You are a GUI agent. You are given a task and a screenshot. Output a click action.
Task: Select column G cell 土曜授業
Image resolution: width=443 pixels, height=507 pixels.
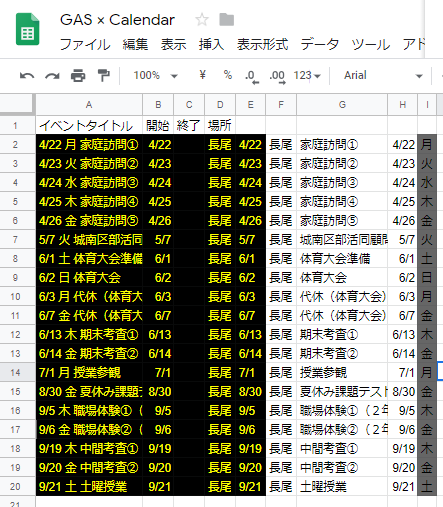point(342,487)
